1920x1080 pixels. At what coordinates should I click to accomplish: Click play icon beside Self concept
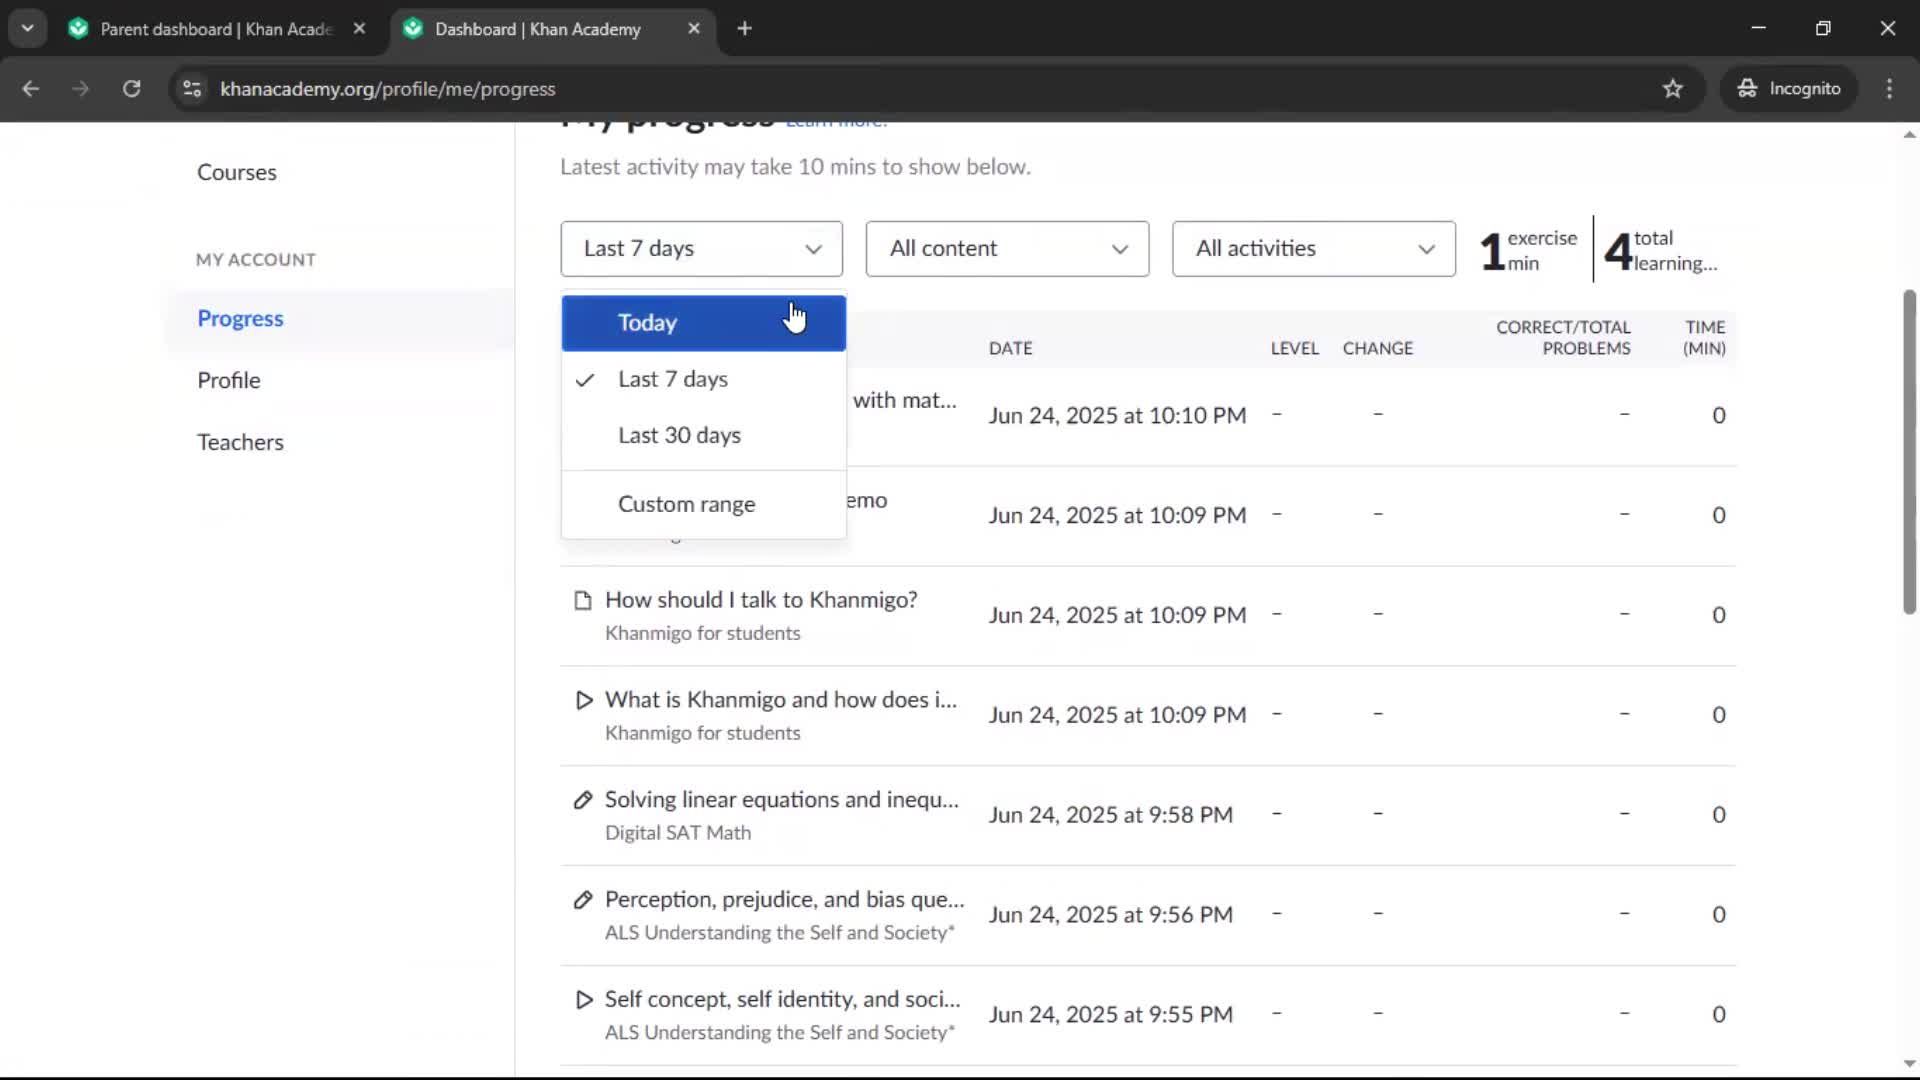pos(583,1001)
